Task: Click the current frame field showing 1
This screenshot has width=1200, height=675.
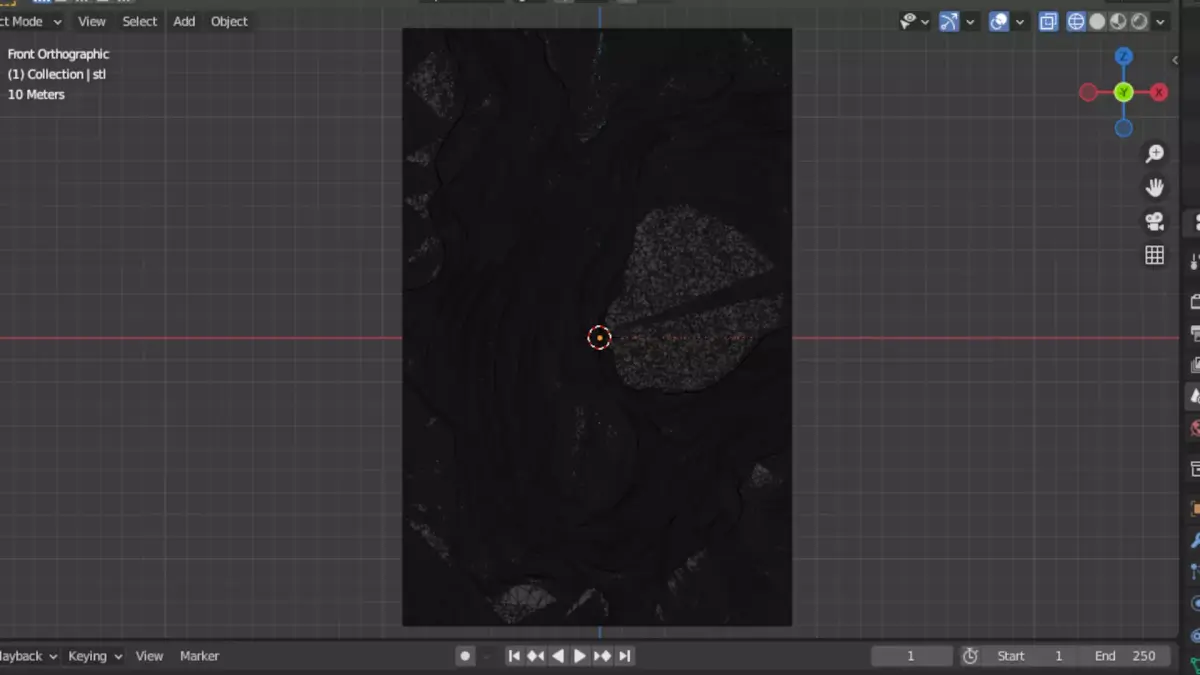Action: [x=911, y=656]
